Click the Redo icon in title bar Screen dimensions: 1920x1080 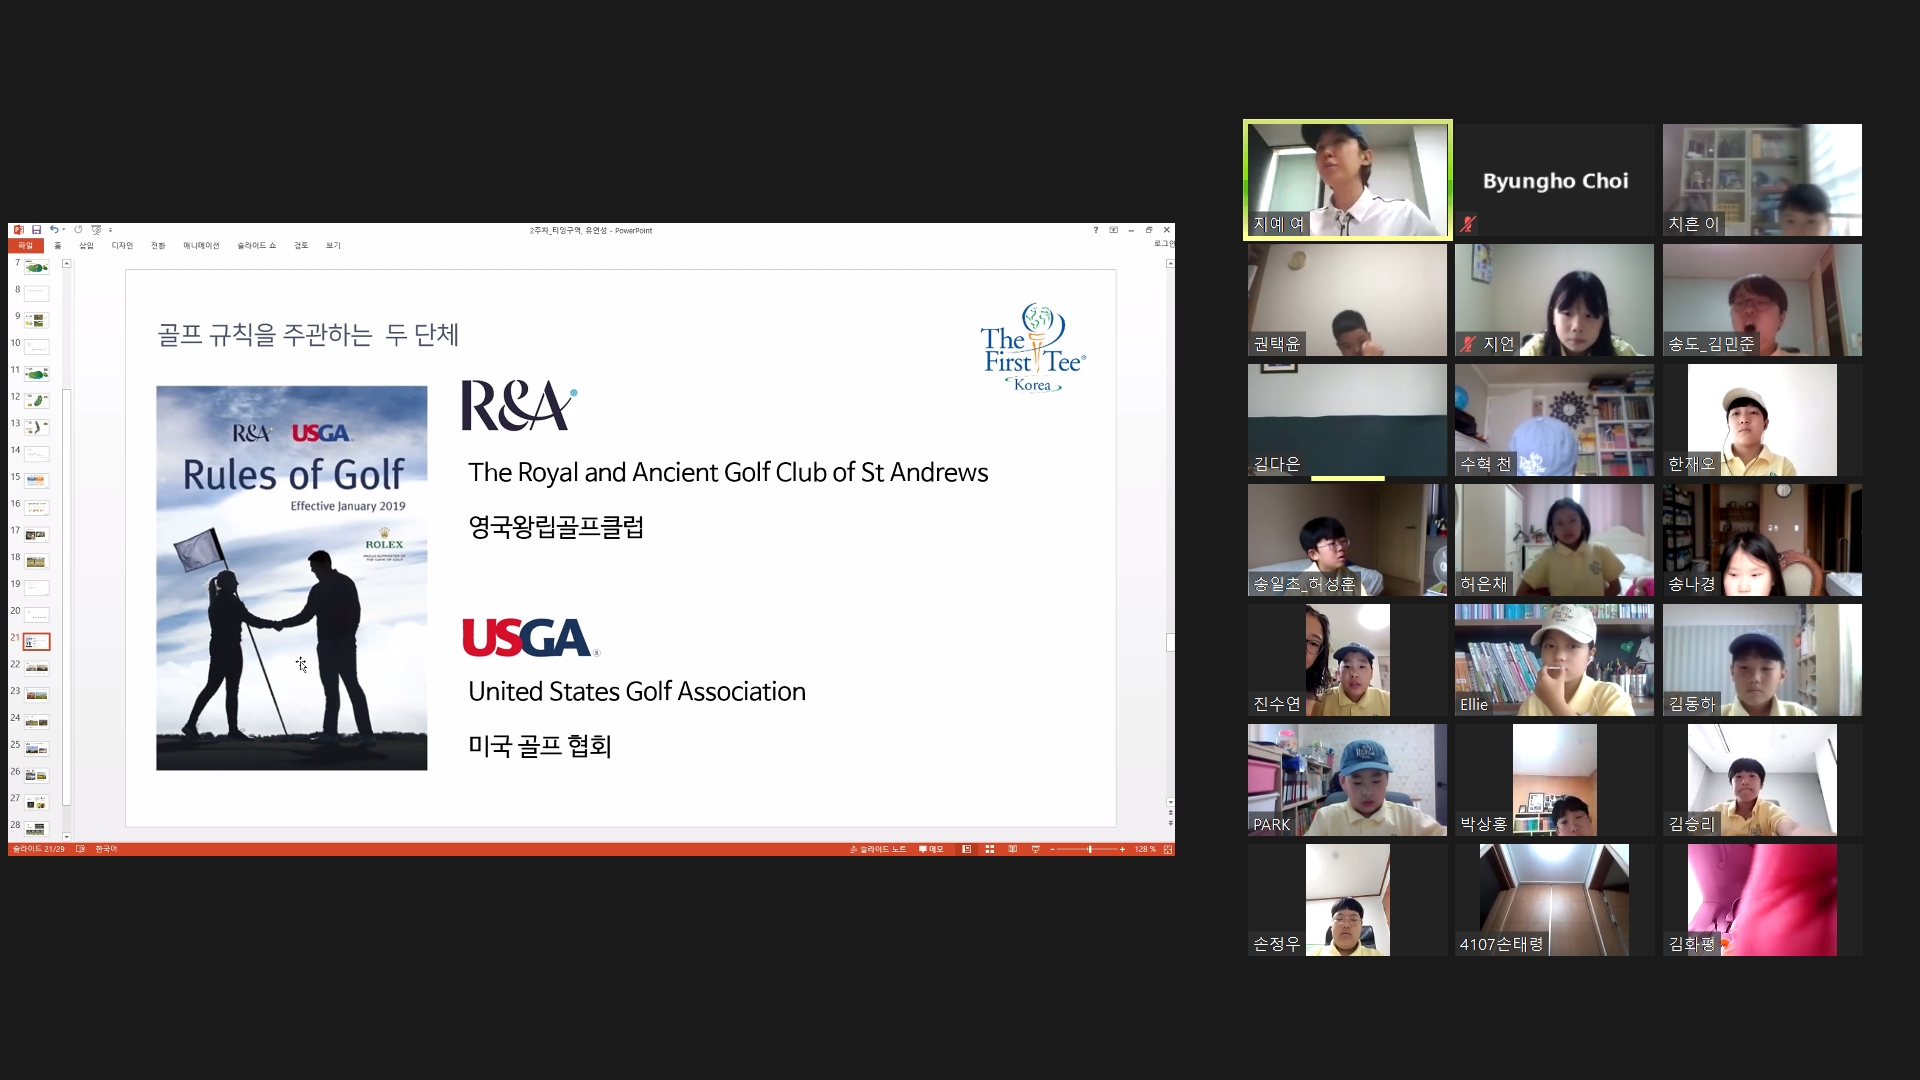[78, 229]
